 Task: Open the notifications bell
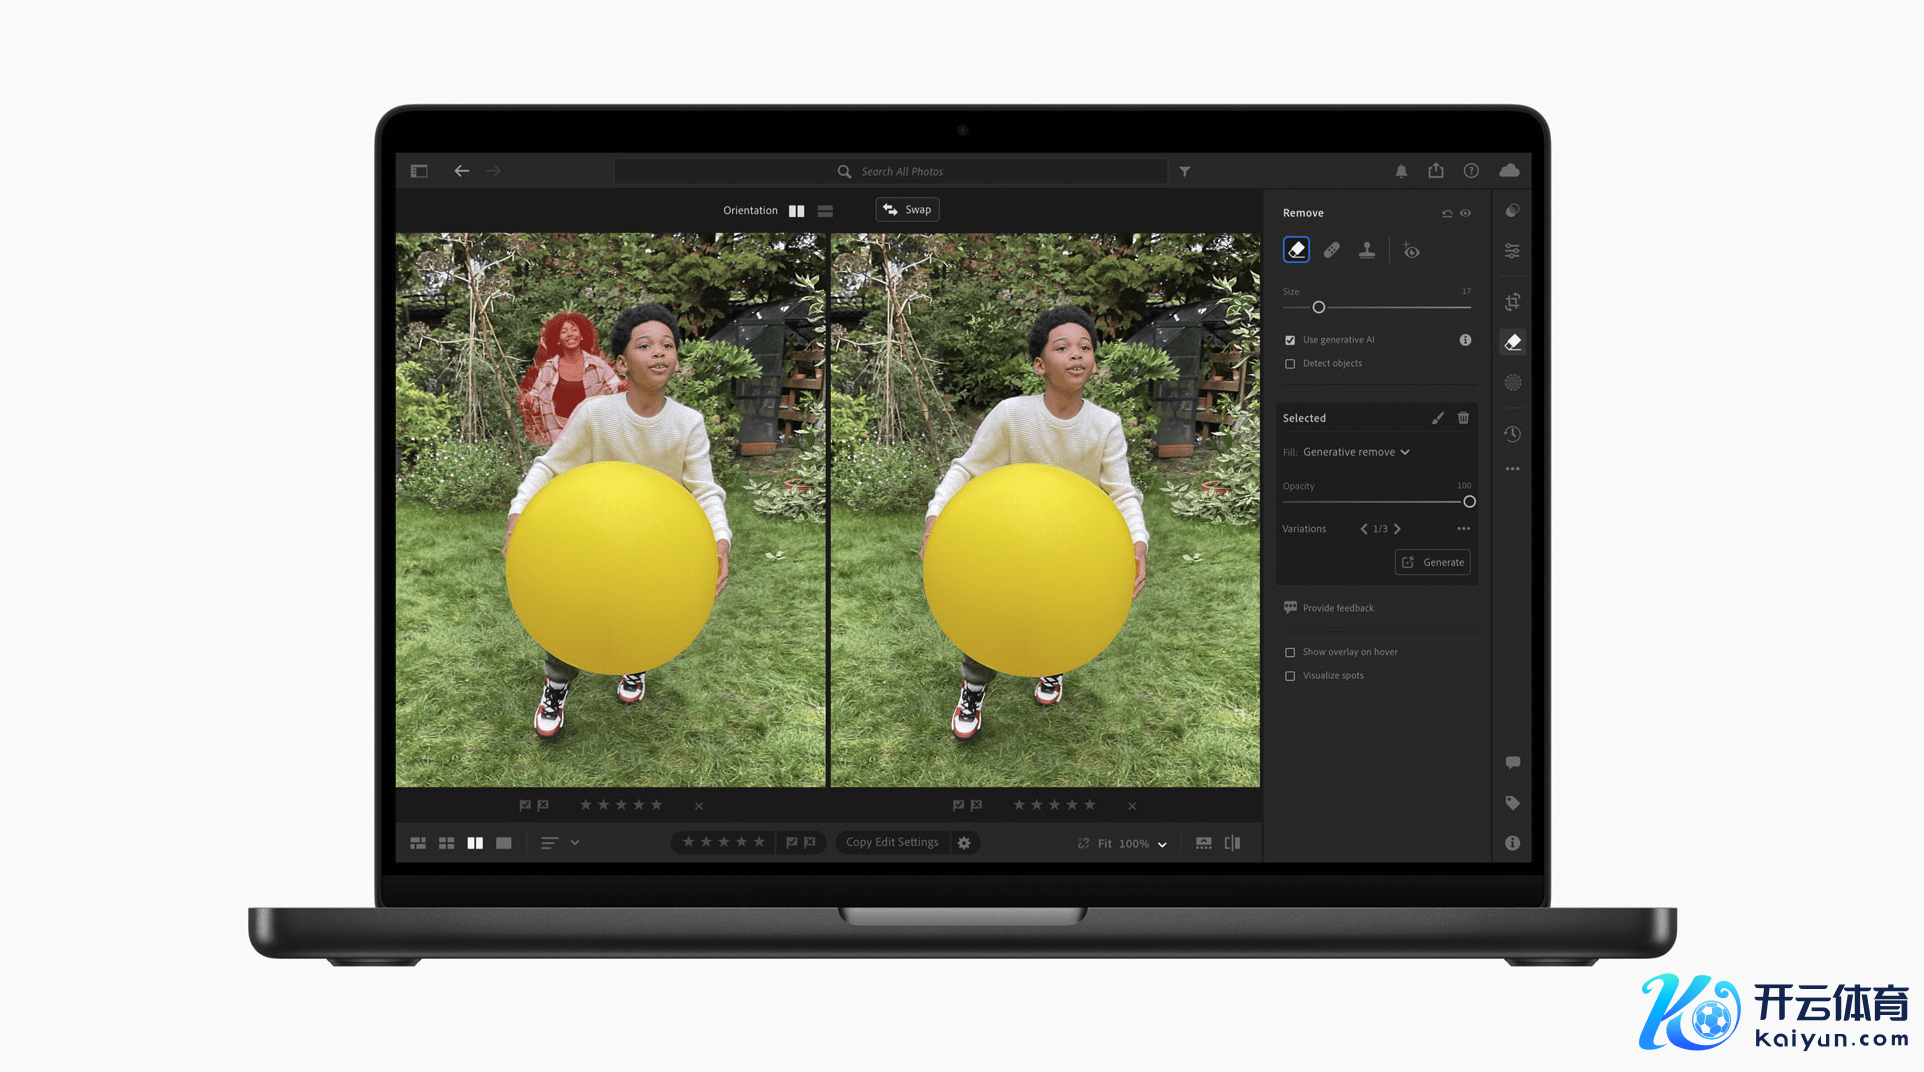click(1401, 171)
